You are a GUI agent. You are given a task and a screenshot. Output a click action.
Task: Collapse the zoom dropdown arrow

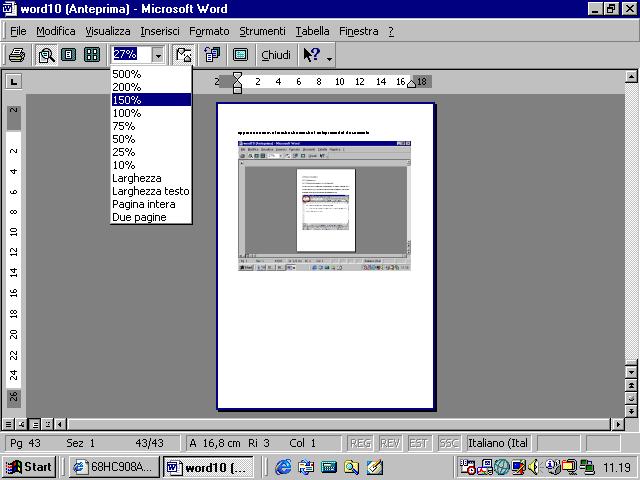tap(158, 55)
